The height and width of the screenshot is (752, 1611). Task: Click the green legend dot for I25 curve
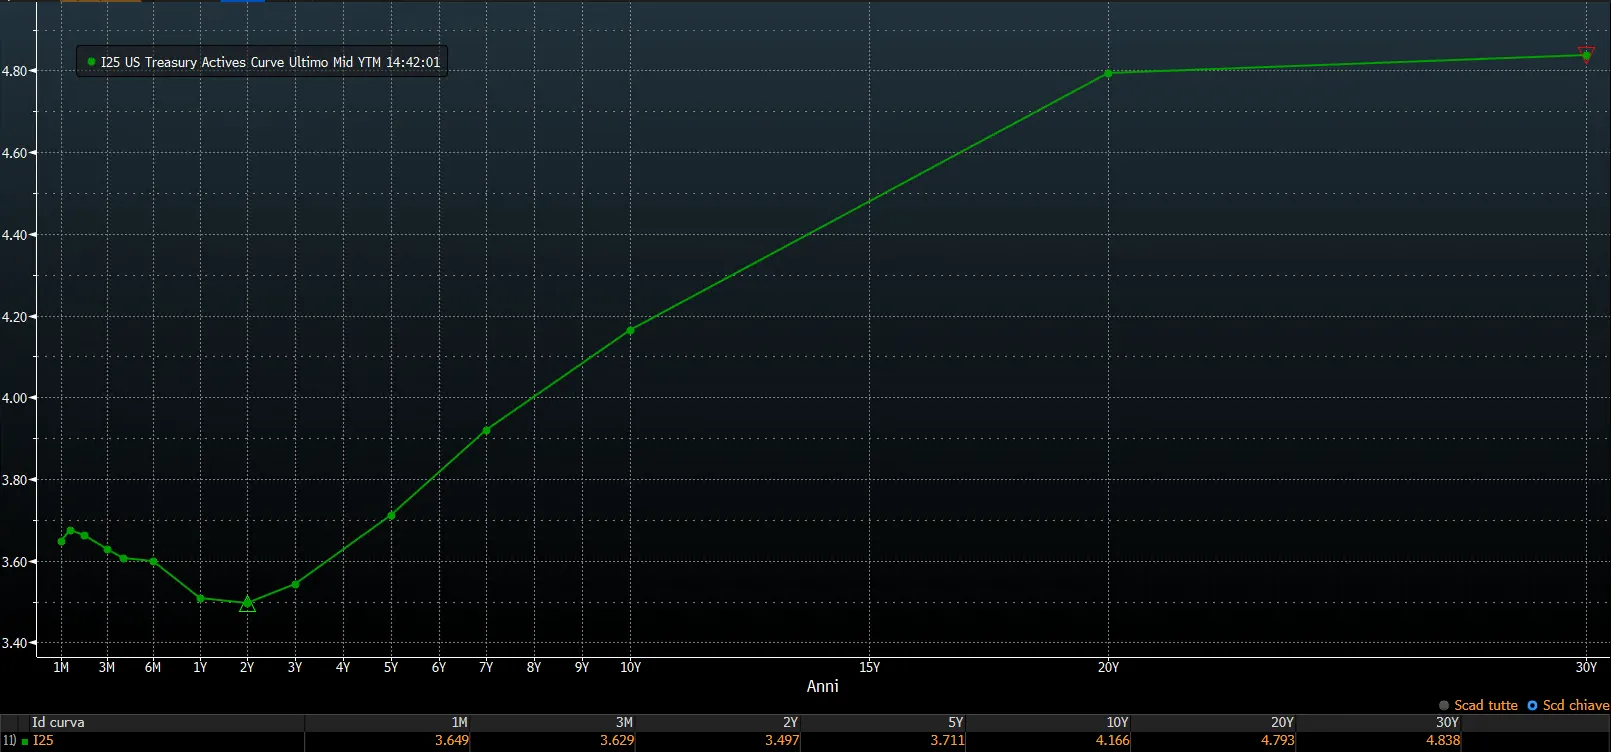coord(91,62)
